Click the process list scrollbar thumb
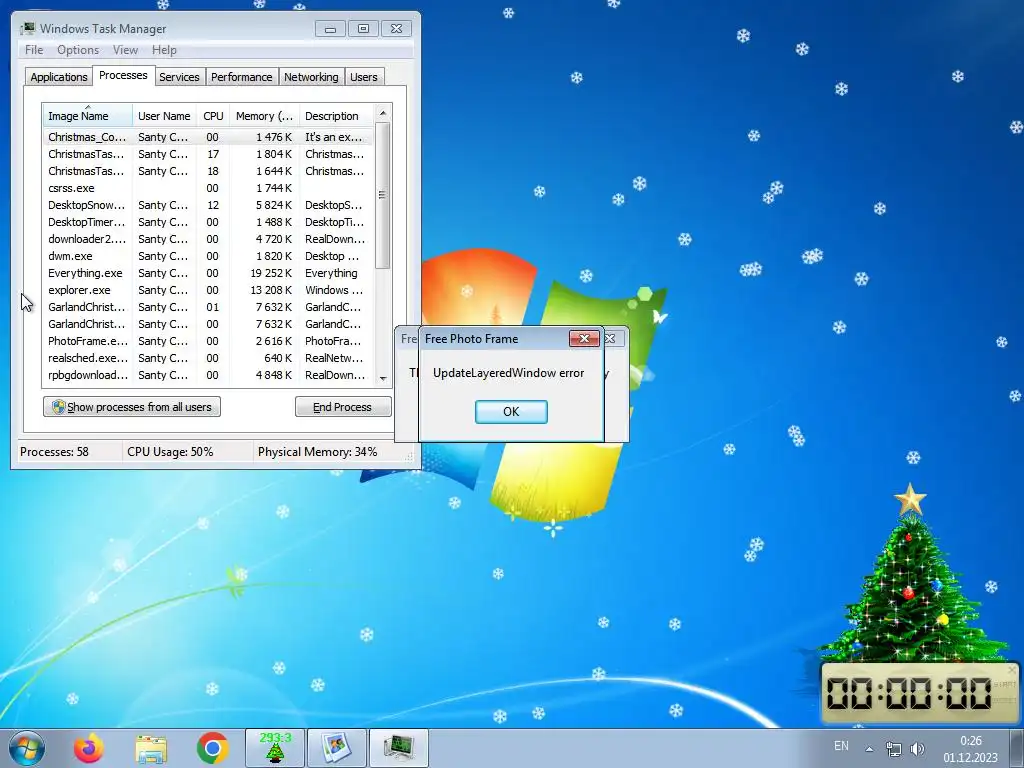1024x768 pixels. 383,195
